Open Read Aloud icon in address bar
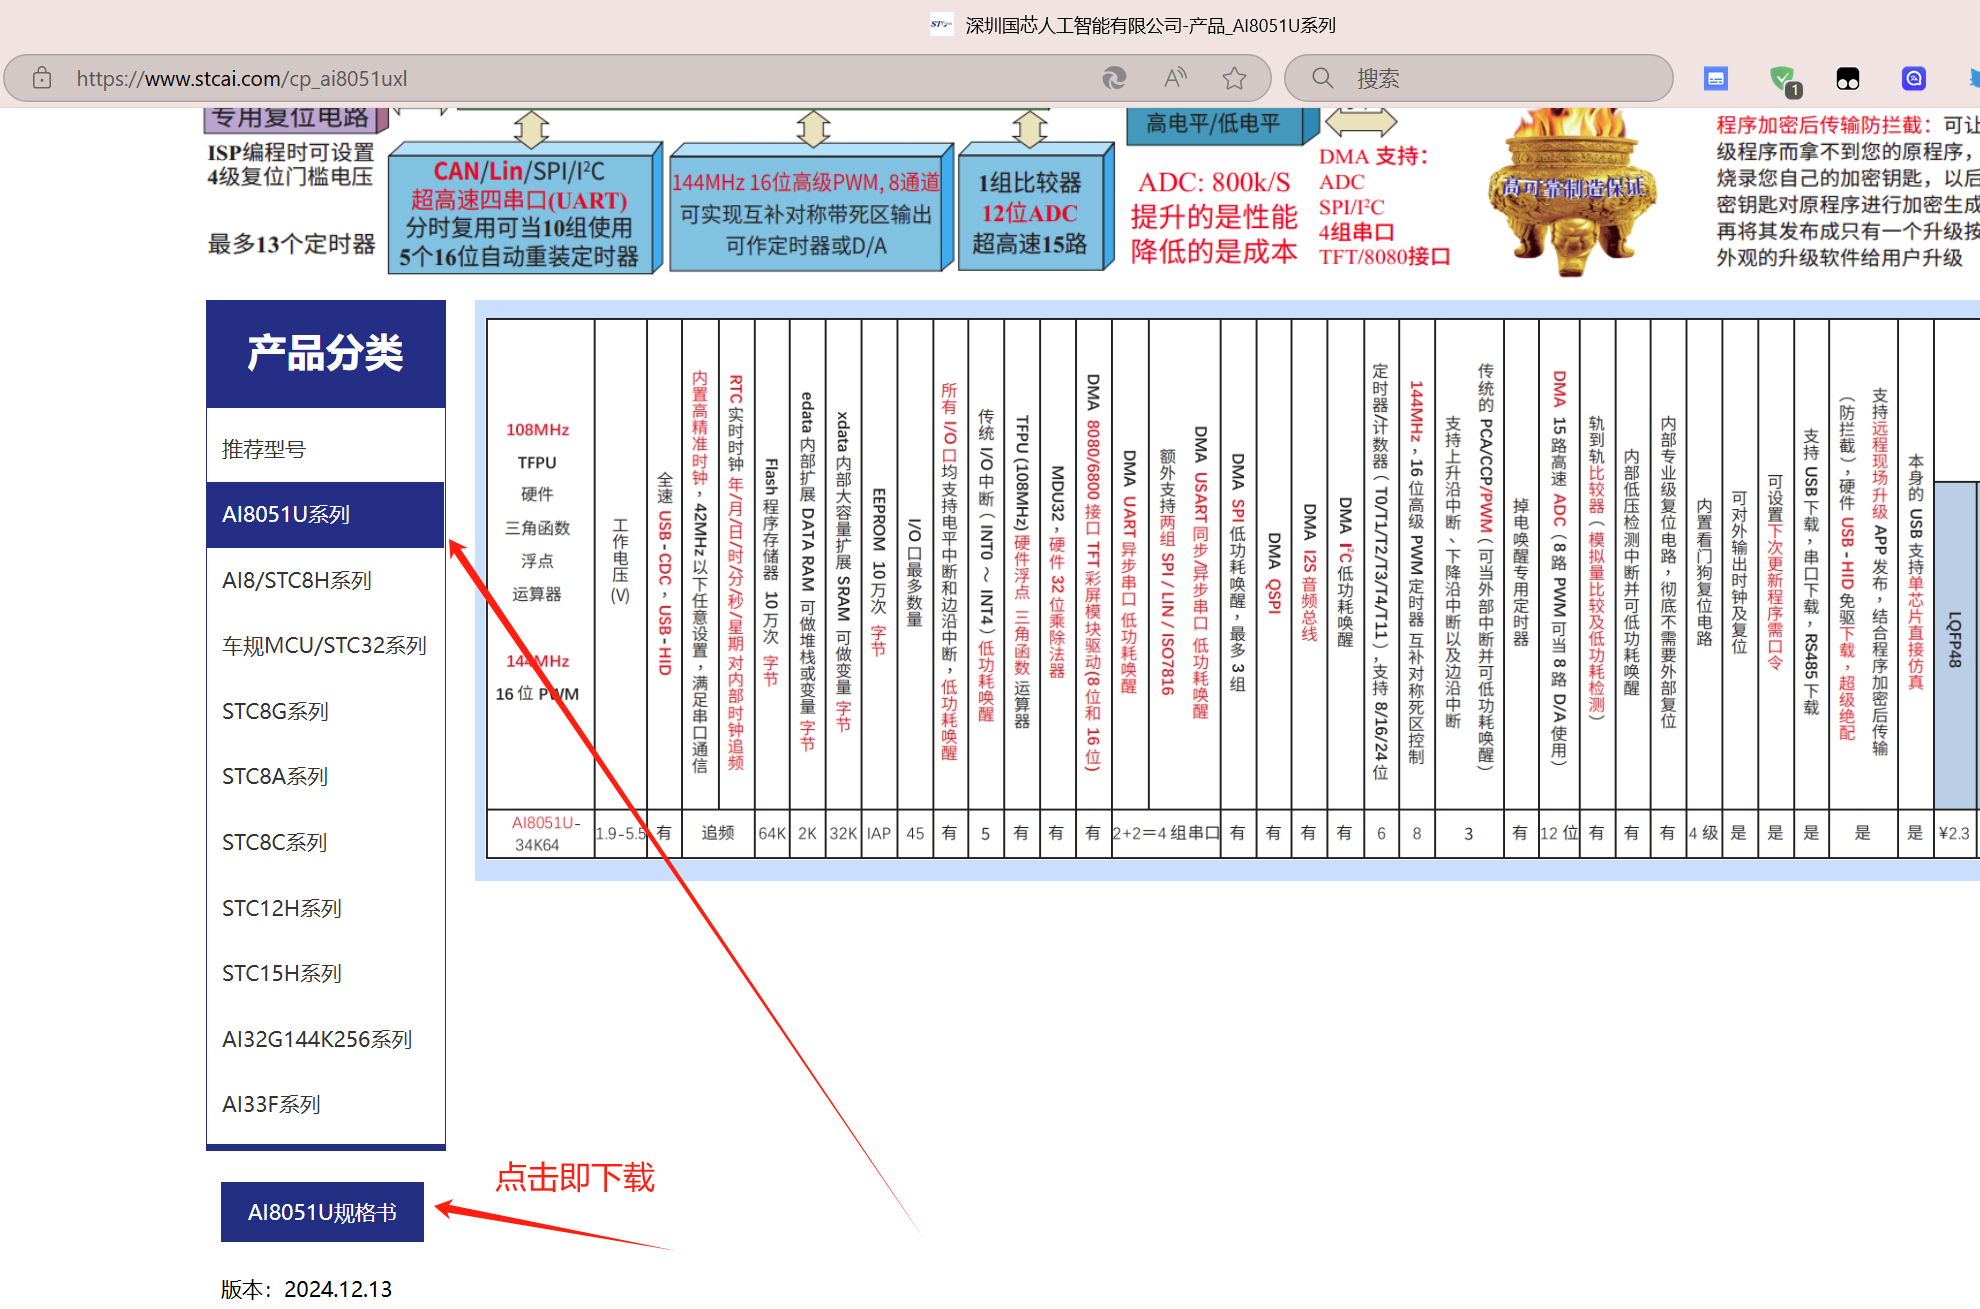The image size is (1980, 1309). [1175, 78]
